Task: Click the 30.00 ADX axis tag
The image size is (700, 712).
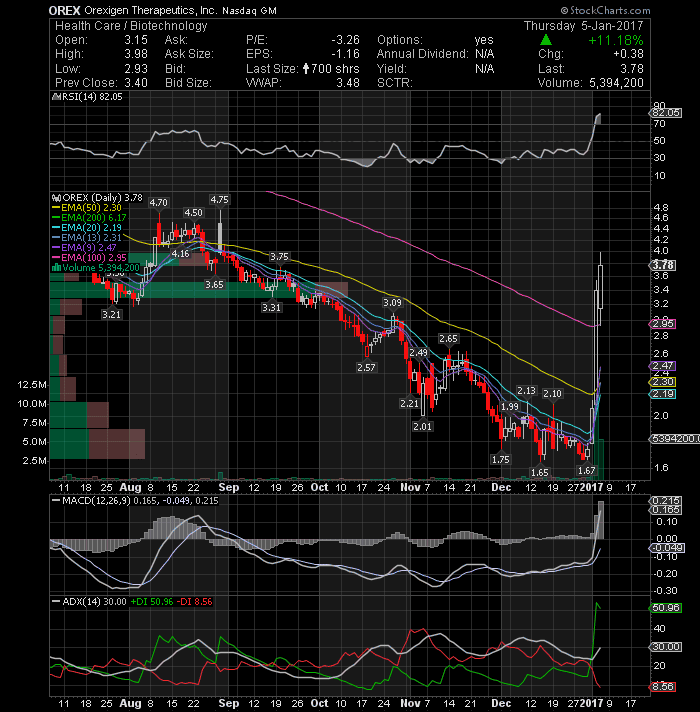Action: (665, 647)
